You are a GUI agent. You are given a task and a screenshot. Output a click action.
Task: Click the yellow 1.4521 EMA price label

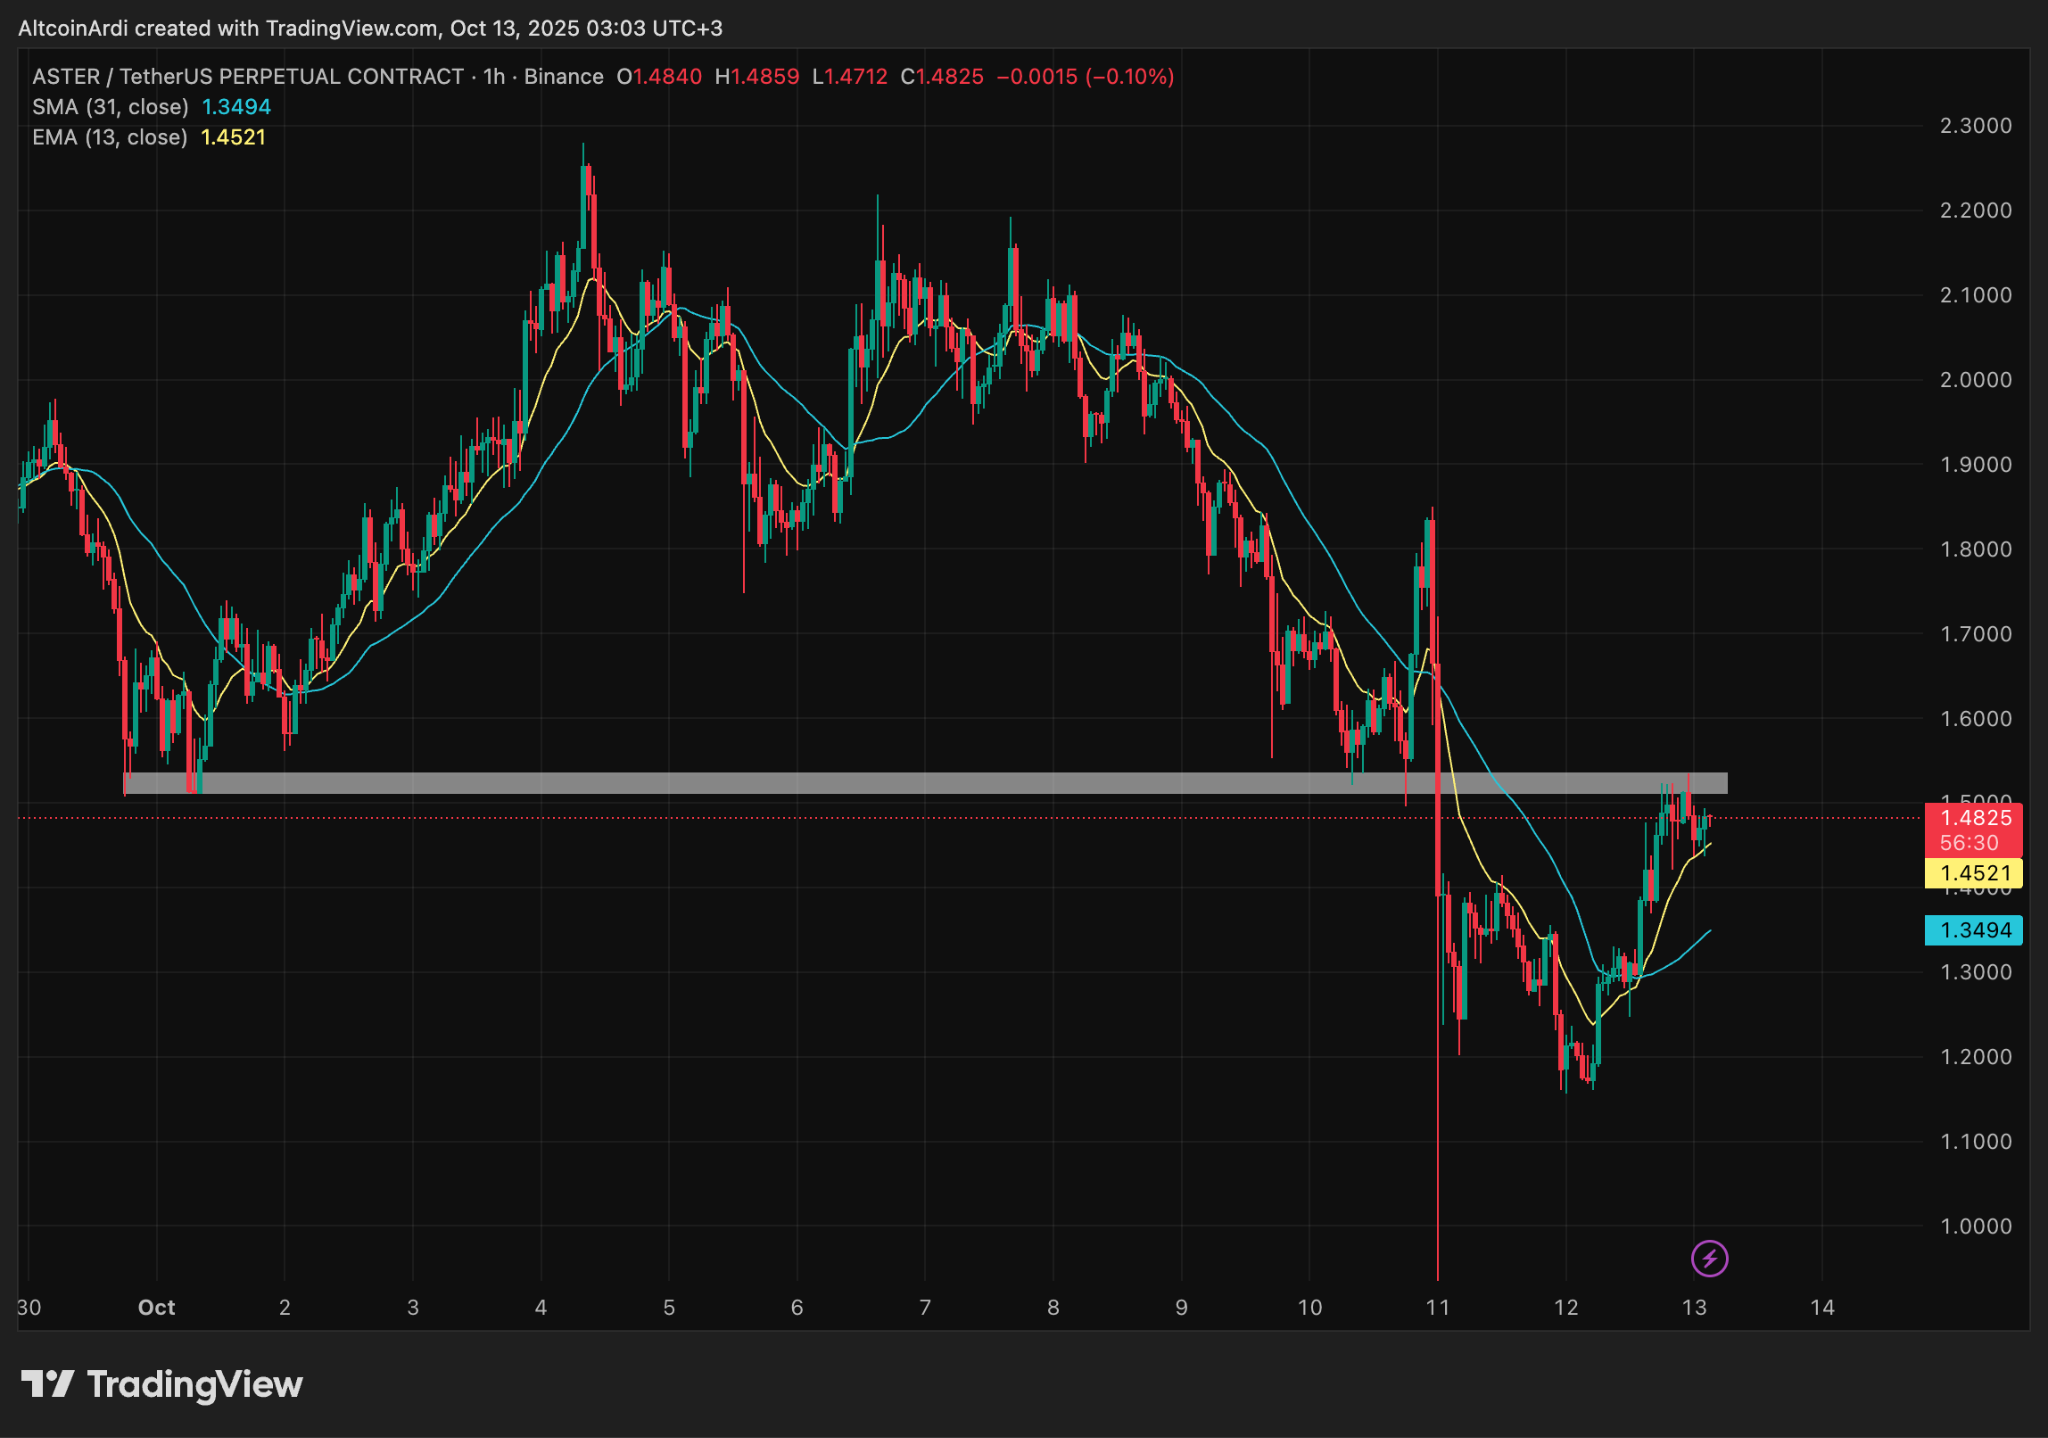[x=1974, y=873]
